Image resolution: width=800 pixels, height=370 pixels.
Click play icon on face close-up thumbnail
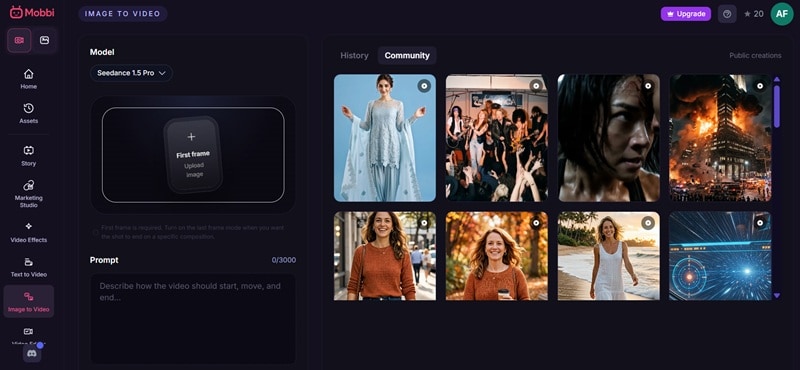(648, 86)
